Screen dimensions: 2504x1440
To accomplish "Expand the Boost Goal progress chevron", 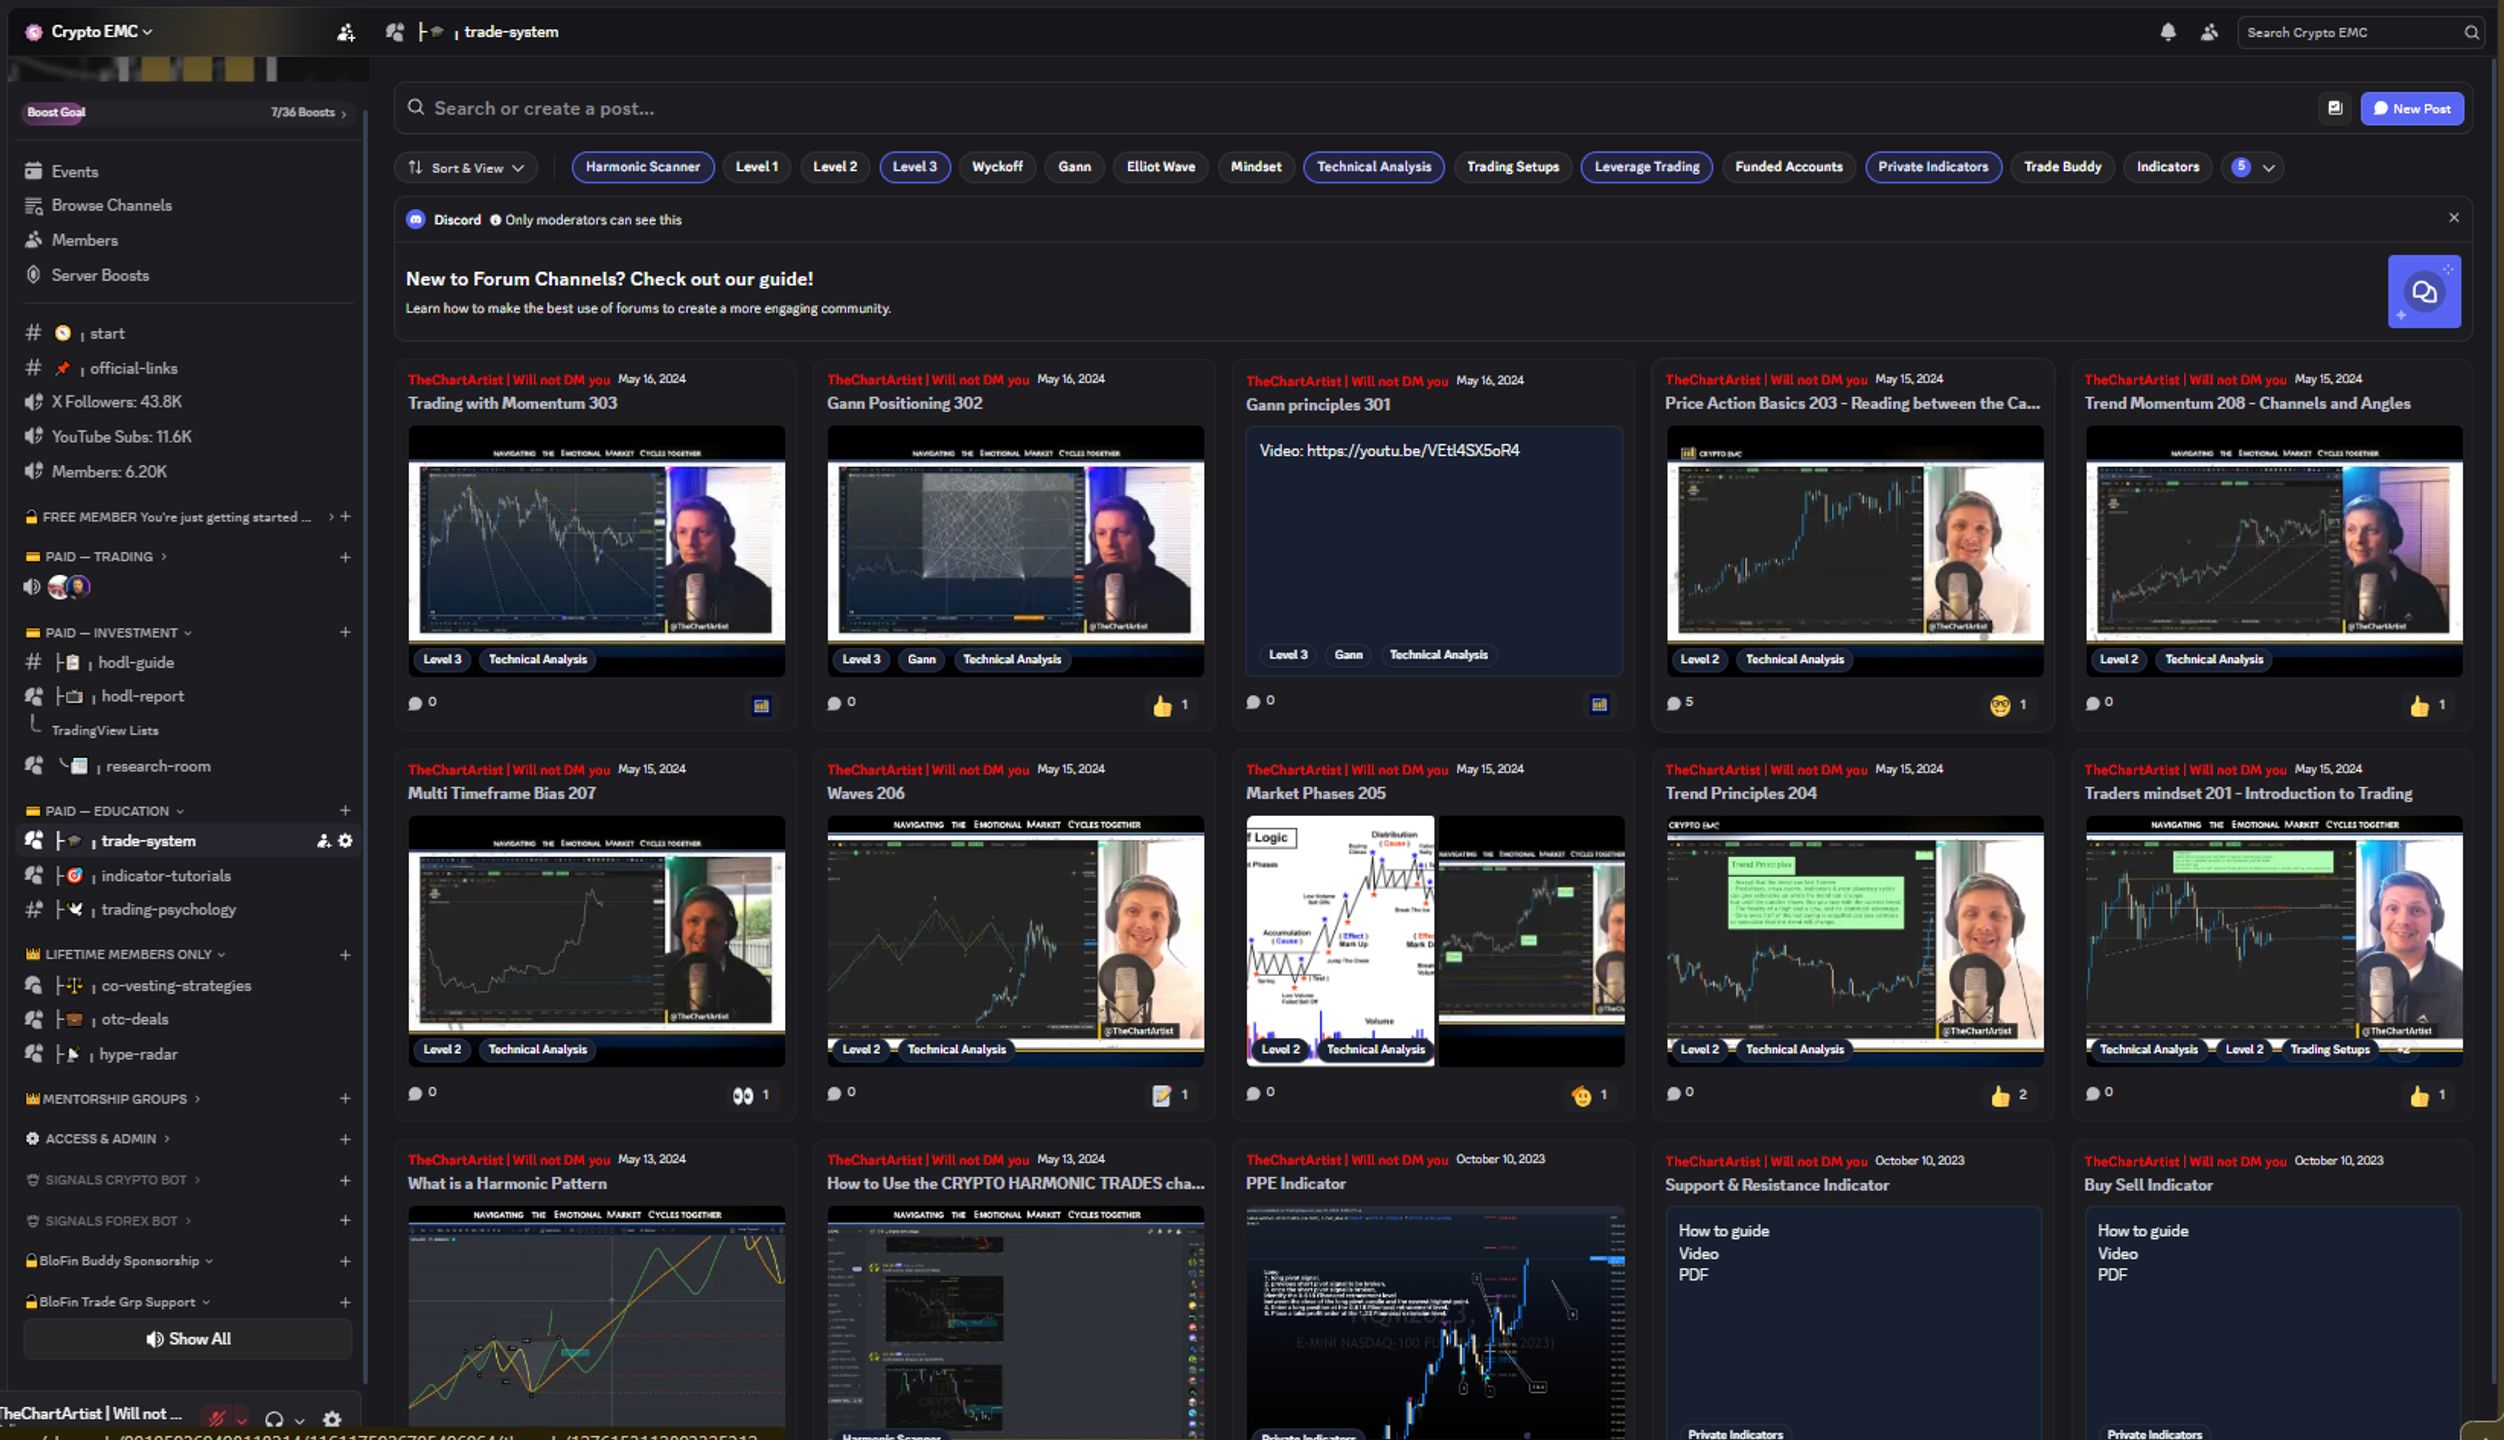I will click(343, 113).
